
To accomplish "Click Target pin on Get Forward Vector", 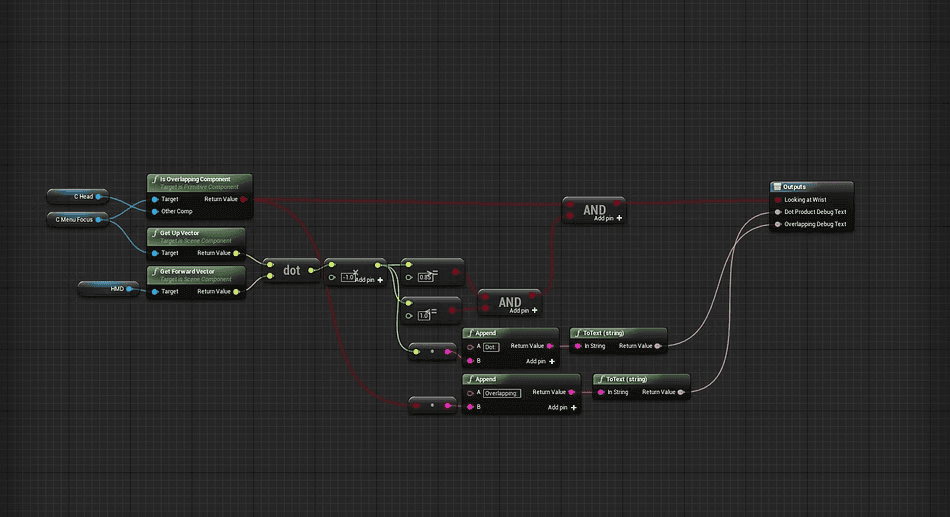I will pos(155,292).
